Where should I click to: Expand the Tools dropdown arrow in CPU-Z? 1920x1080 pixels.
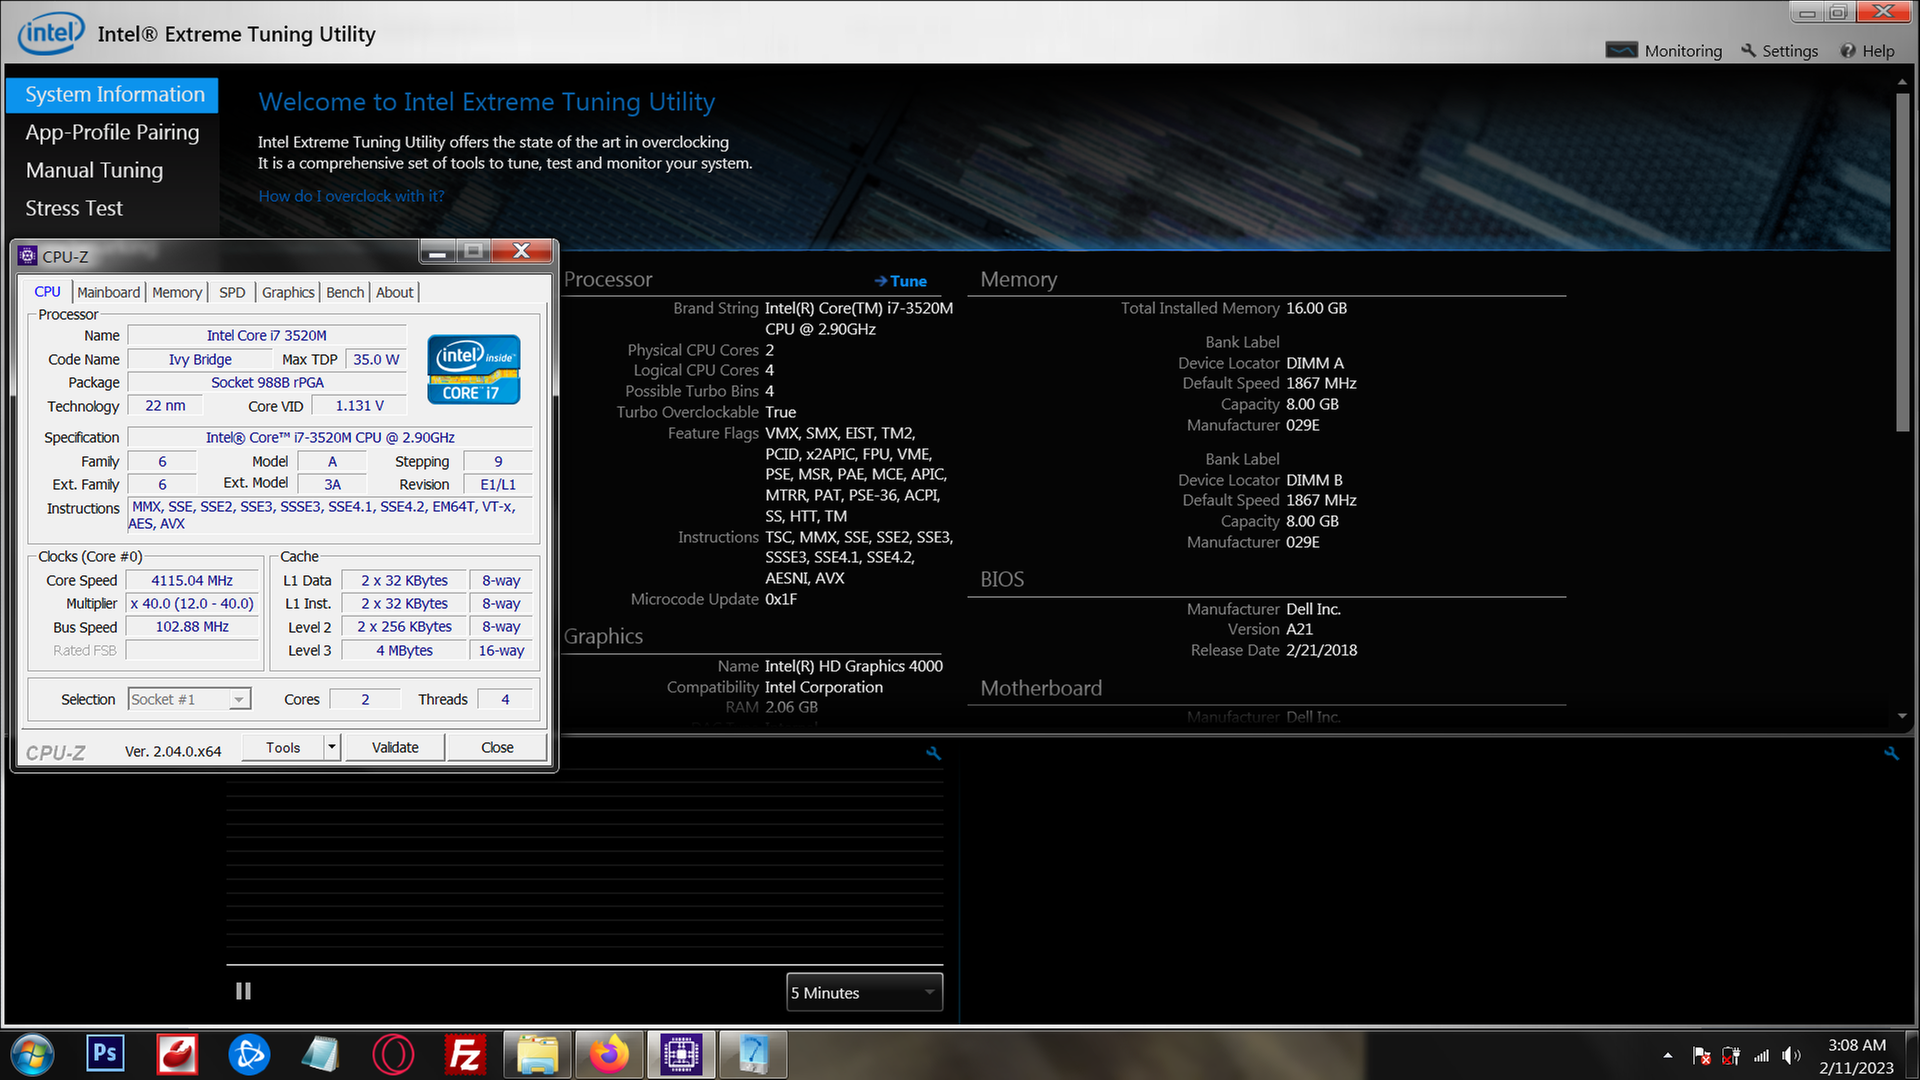click(x=332, y=747)
